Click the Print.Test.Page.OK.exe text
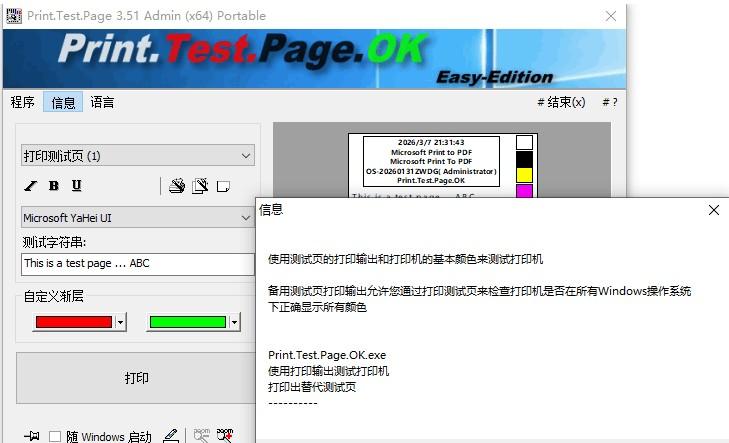 coord(327,355)
